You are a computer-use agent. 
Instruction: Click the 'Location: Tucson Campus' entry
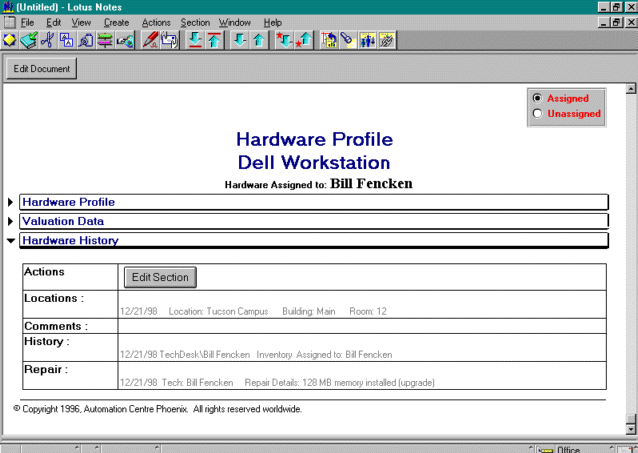218,311
